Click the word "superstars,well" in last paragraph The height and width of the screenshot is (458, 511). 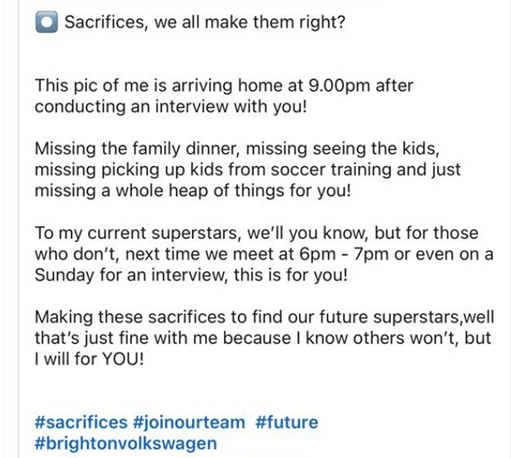point(434,317)
